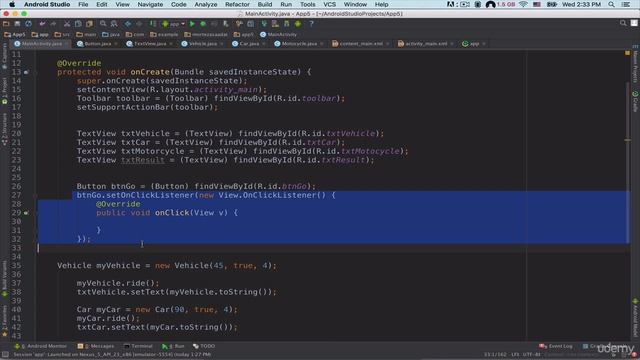Click the warning marker at top of scrollbar
640x360 pixels.
pyautogui.click(x=627, y=53)
